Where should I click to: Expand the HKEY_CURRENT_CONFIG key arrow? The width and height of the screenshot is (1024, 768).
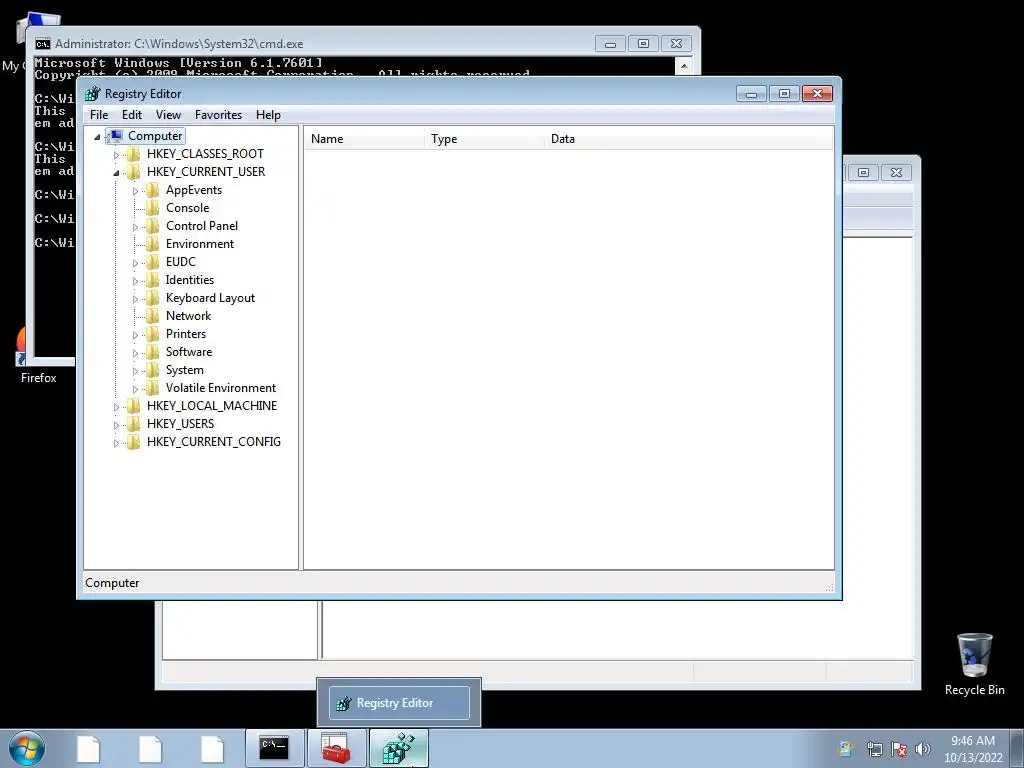pos(116,443)
